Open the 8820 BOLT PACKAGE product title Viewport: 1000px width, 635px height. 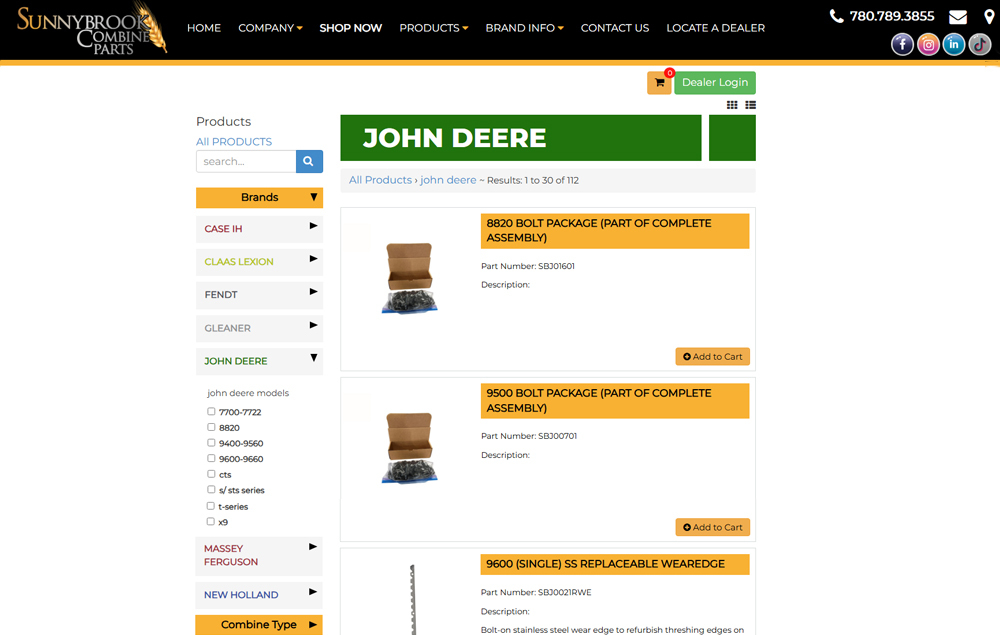[615, 231]
